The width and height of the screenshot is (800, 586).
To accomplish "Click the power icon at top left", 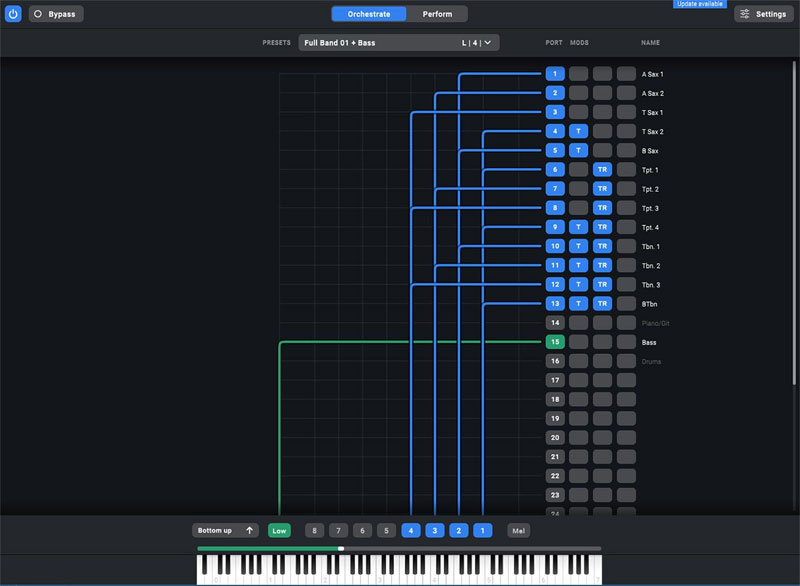I will pyautogui.click(x=13, y=14).
